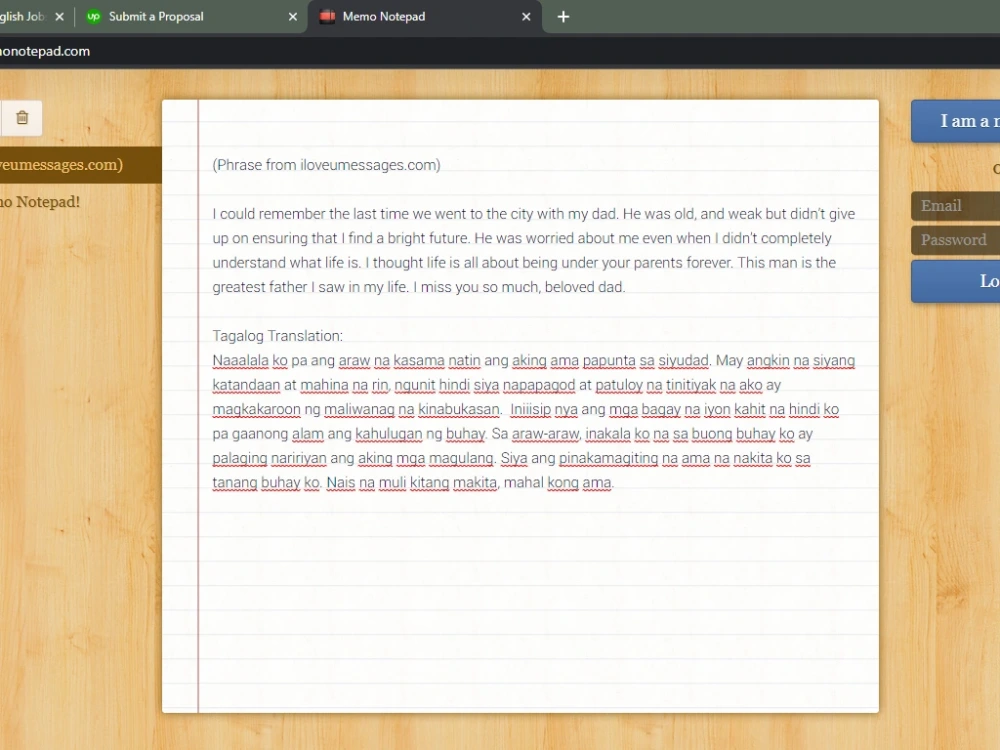
Task: Click on 'tanang buhay ko. Nais na muli' line
Action: pos(413,483)
